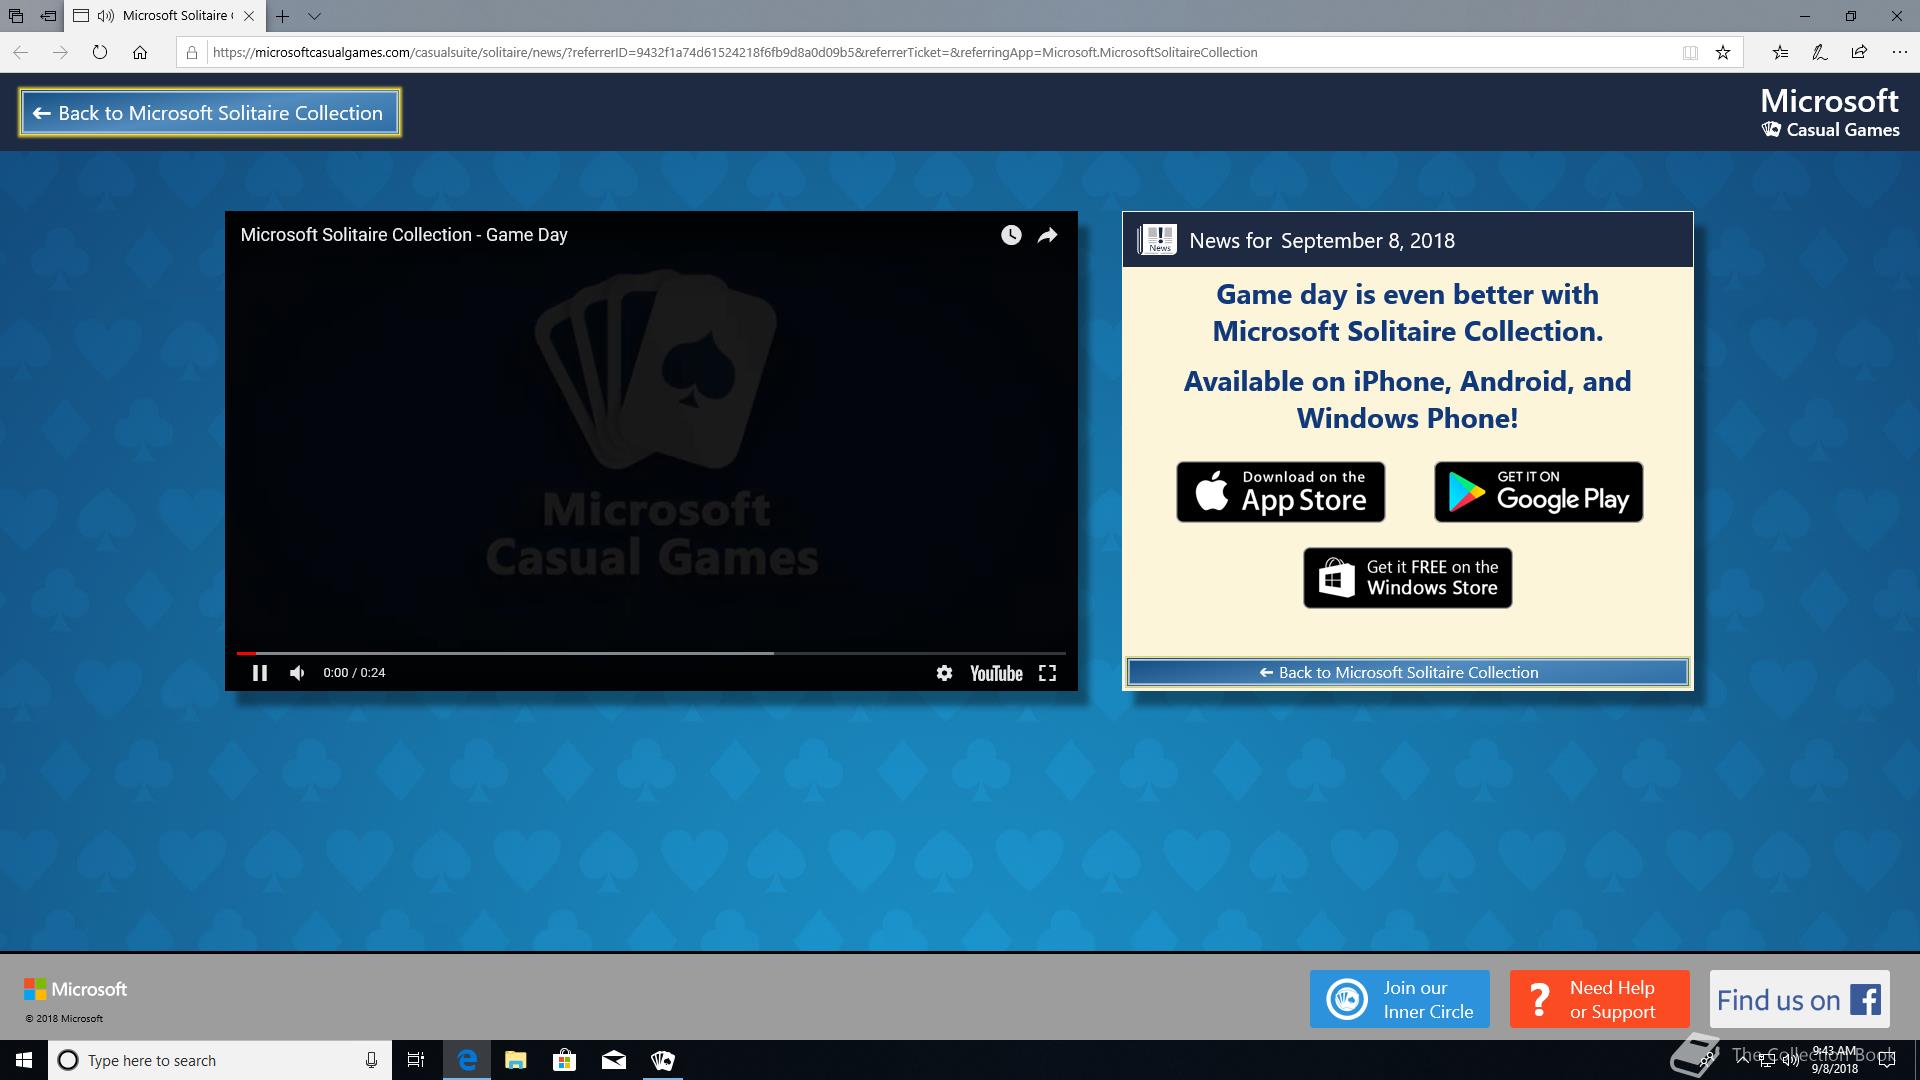Viewport: 1920px width, 1080px height.
Task: Click Watch Later clock icon
Action: click(1011, 235)
